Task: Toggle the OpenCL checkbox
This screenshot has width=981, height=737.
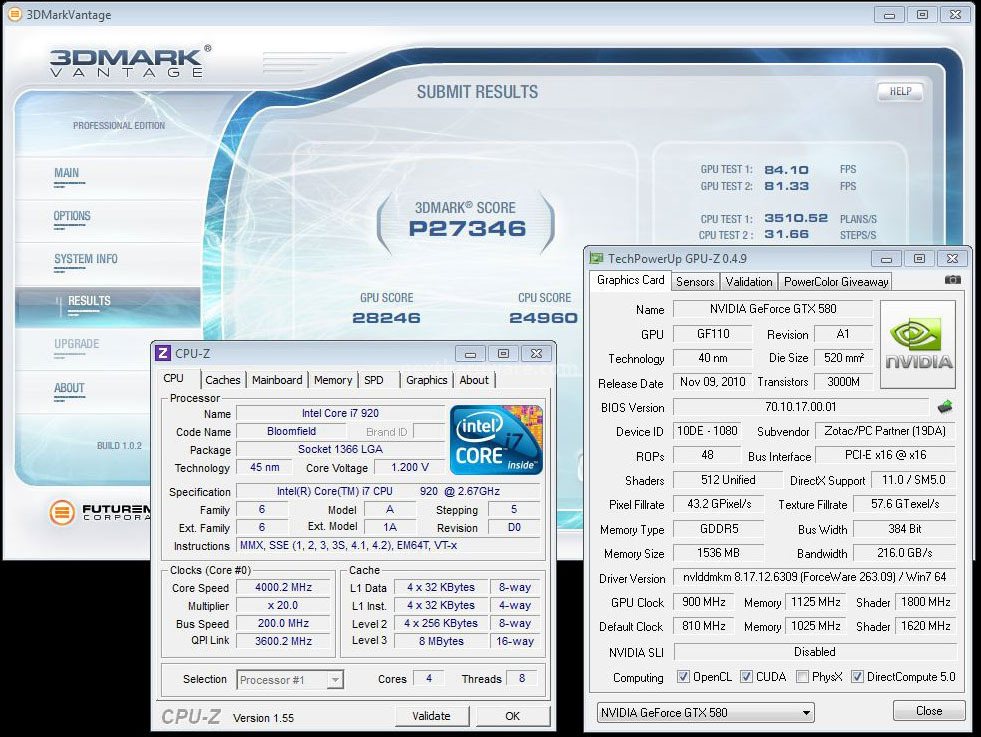Action: [683, 676]
